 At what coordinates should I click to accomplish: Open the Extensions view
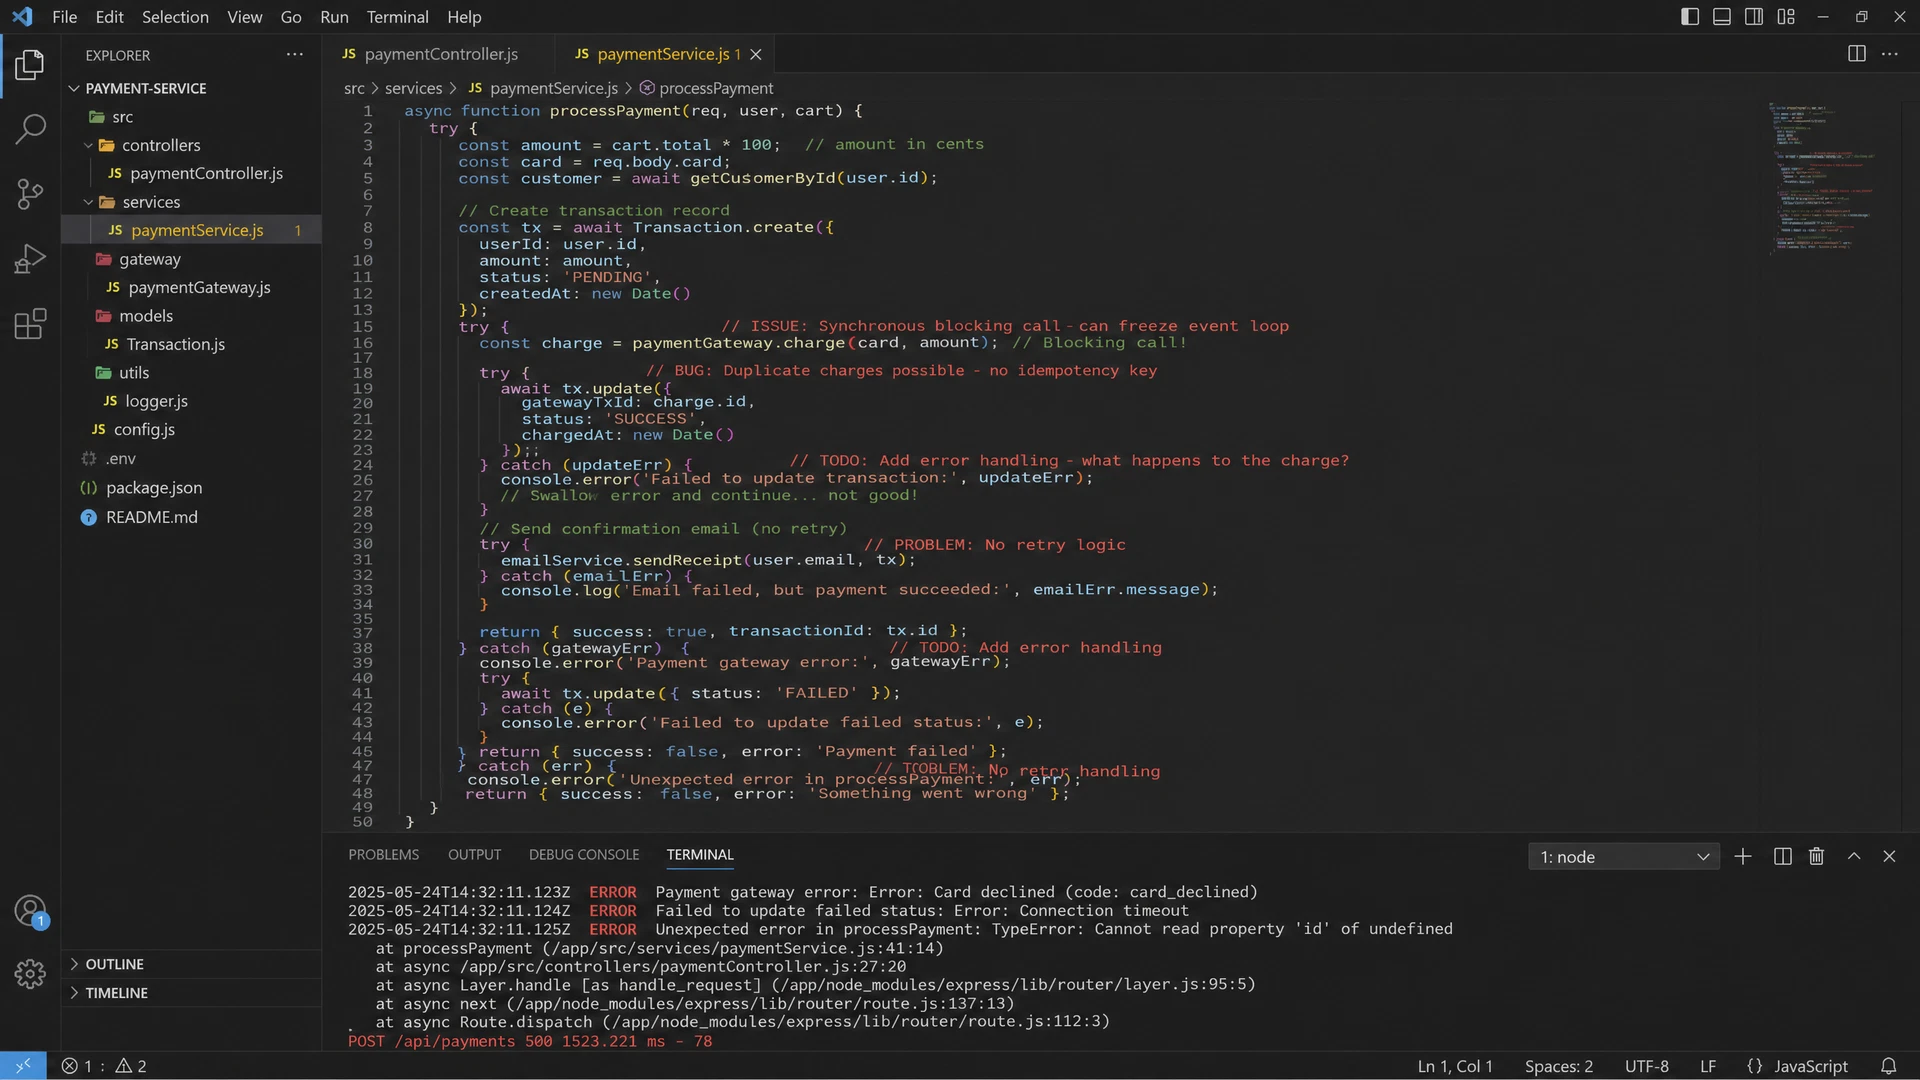(30, 323)
